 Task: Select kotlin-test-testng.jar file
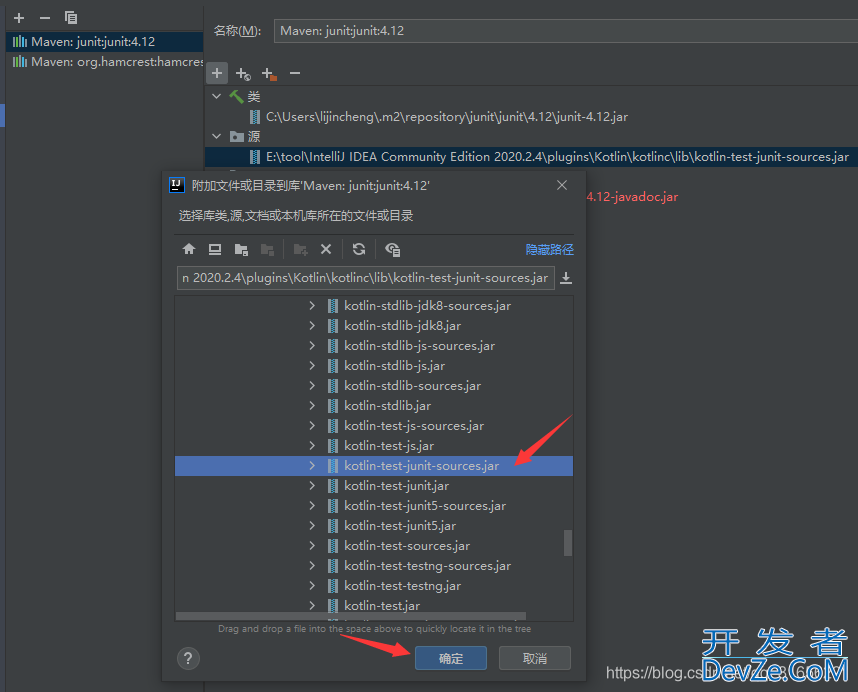[x=402, y=586]
